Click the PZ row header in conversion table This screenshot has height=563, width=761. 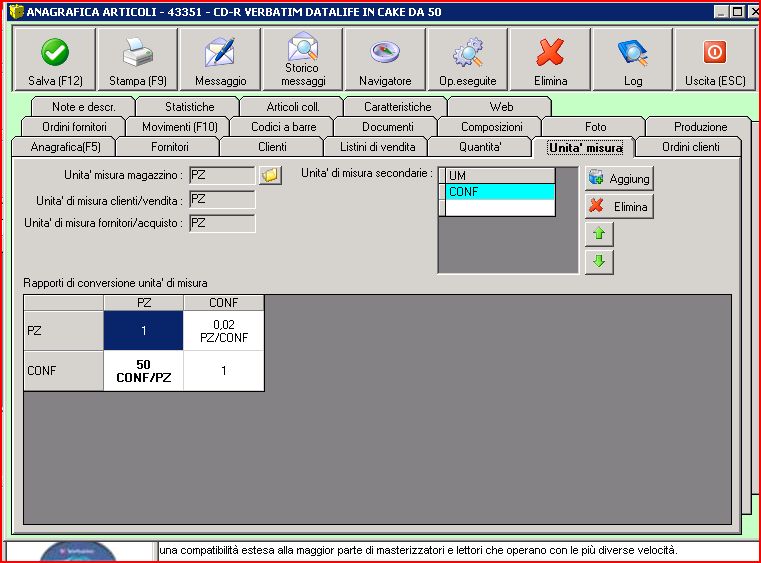coord(64,331)
